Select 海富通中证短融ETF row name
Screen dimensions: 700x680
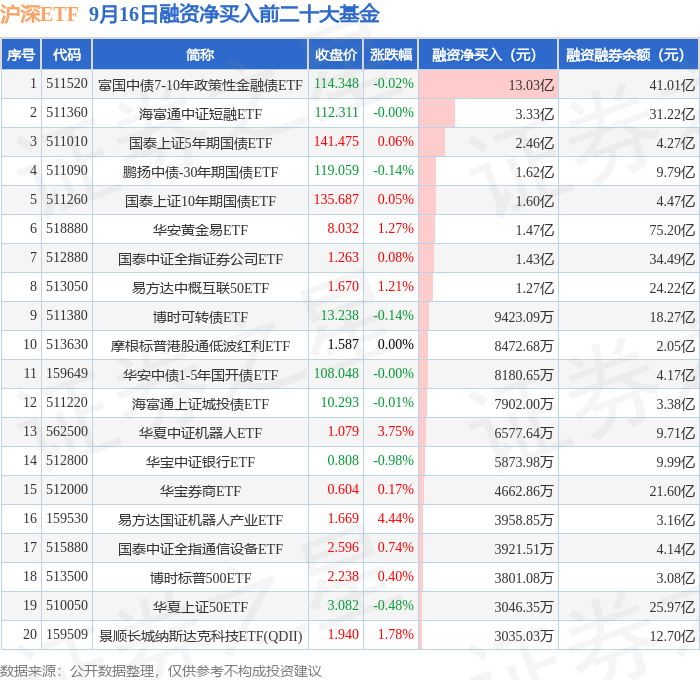coord(200,114)
